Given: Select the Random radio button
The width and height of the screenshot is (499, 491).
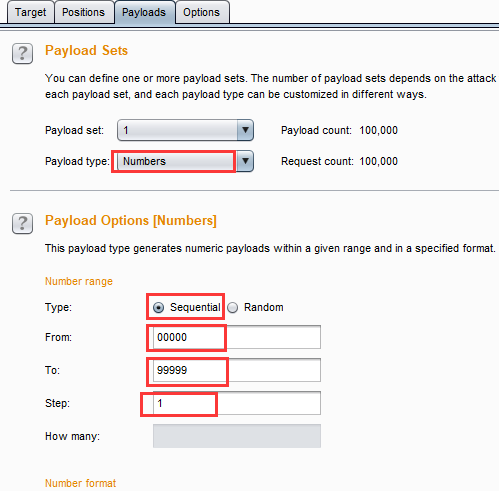Looking at the screenshot, I should [x=232, y=307].
